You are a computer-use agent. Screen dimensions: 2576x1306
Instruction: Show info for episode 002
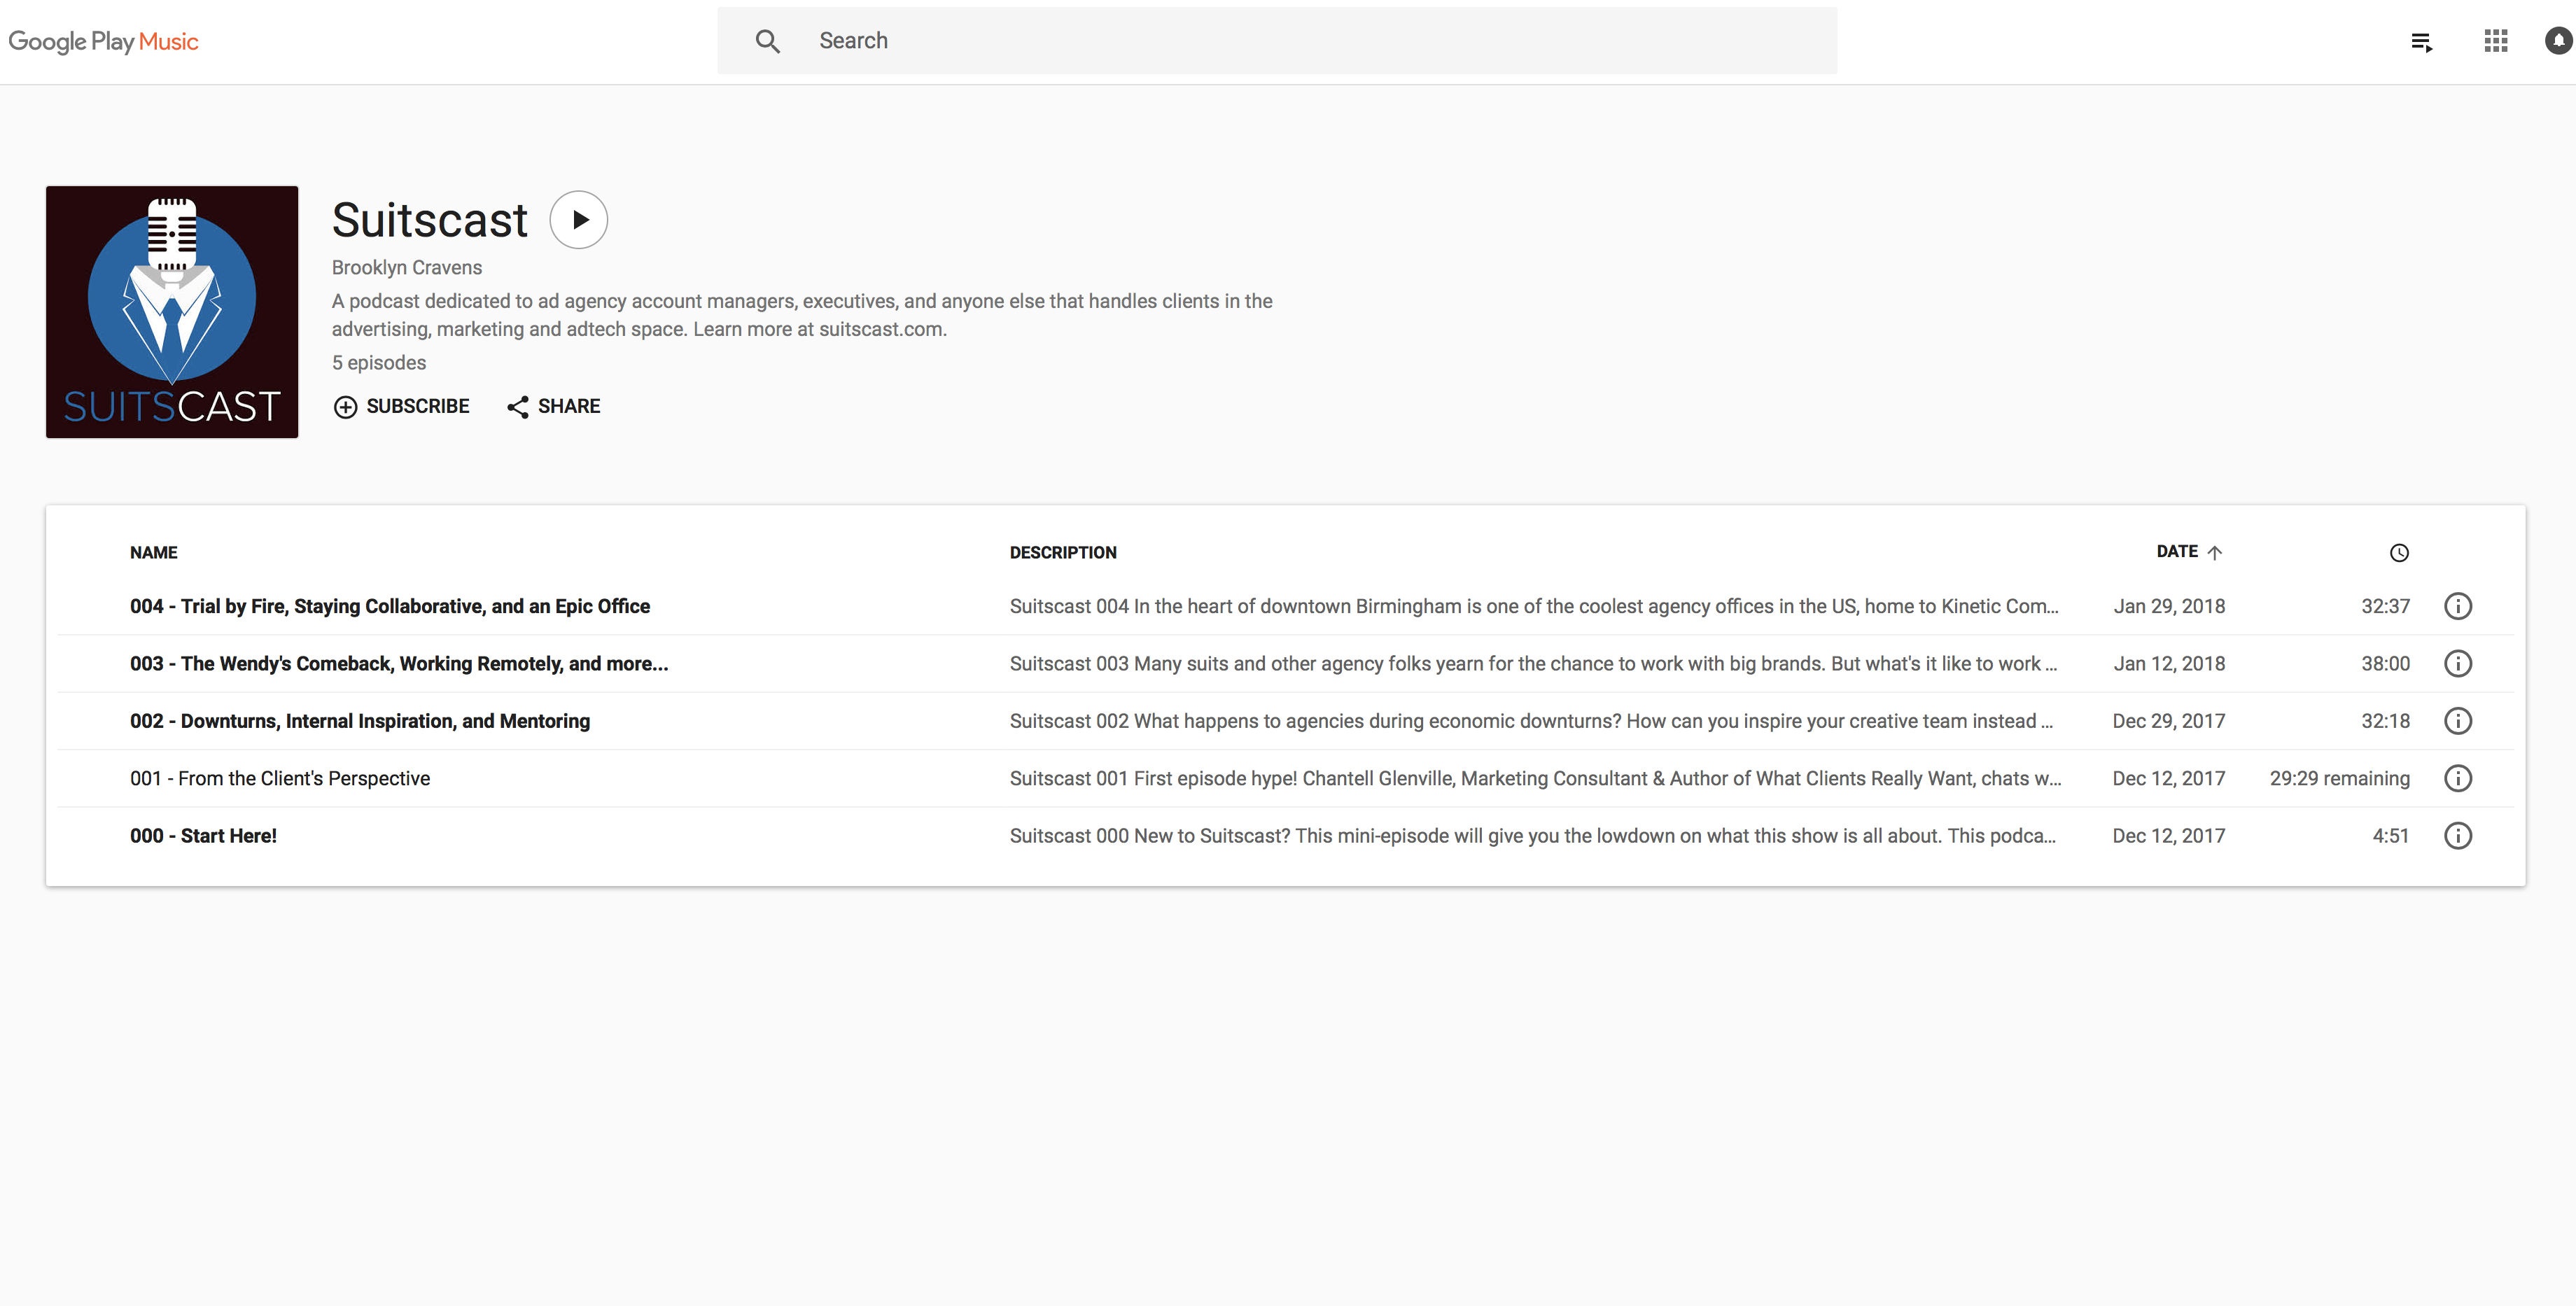[2458, 721]
